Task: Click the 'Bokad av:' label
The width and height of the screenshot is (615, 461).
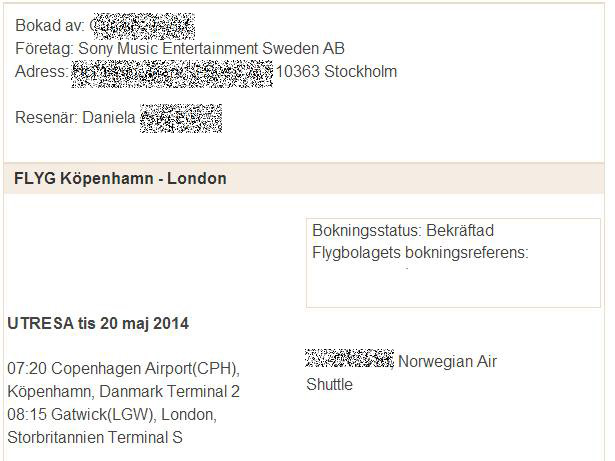Action: click(49, 26)
